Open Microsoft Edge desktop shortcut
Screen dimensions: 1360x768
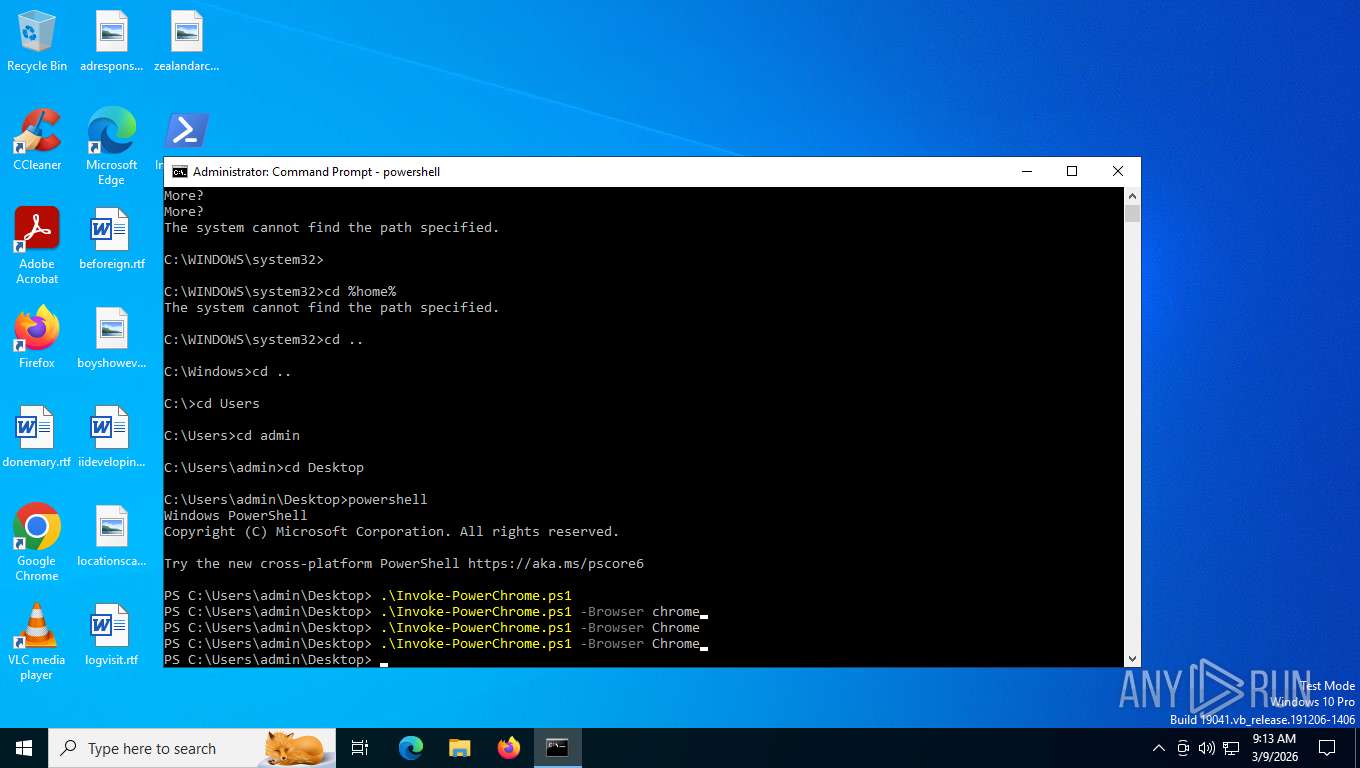coord(112,147)
